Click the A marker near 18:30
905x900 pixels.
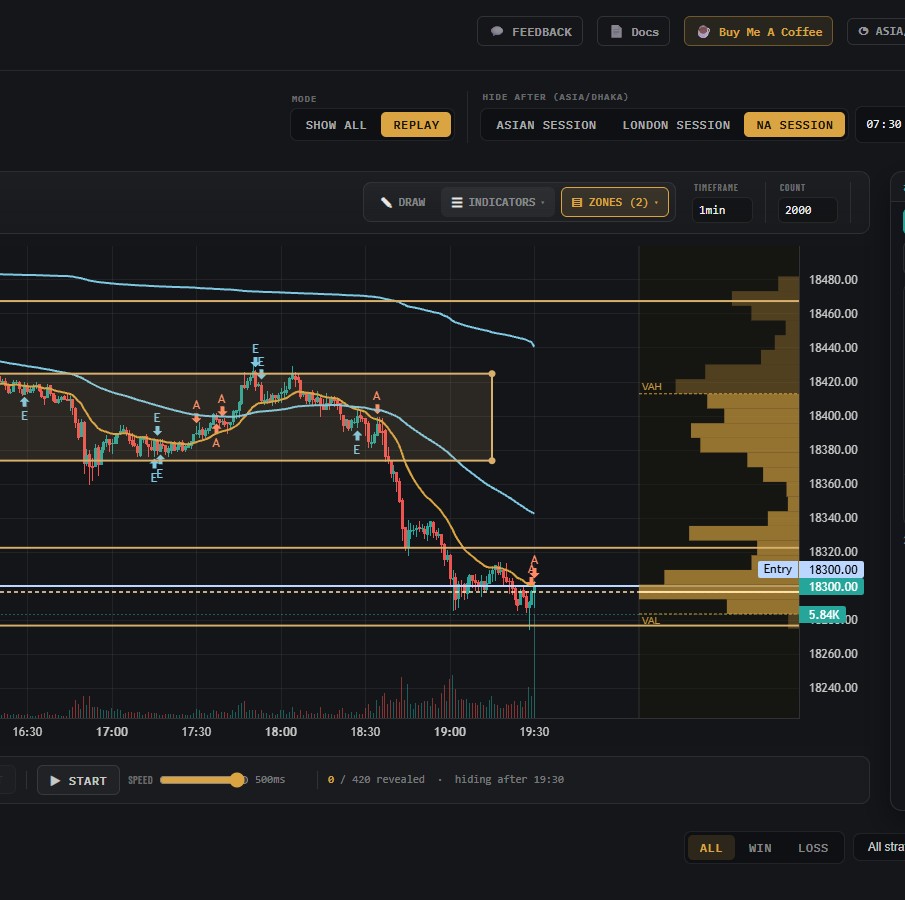click(376, 396)
